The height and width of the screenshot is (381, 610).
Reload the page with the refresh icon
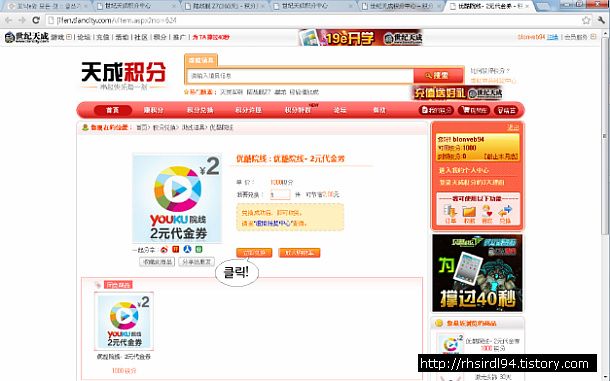pyautogui.click(x=36, y=20)
